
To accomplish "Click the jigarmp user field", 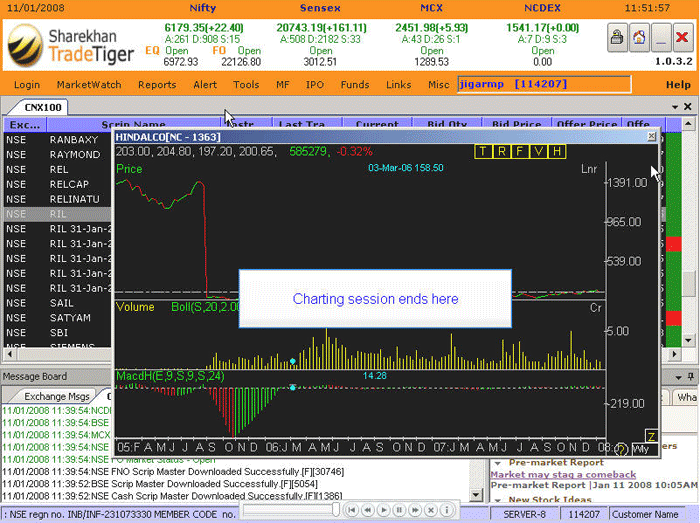I will pyautogui.click(x=544, y=84).
